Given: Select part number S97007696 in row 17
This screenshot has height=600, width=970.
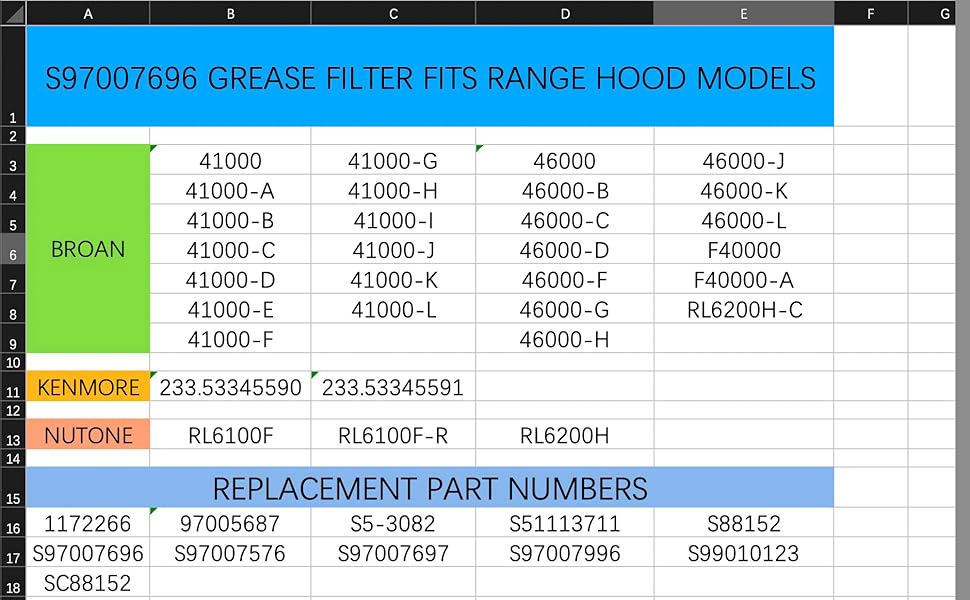Looking at the screenshot, I should (88, 552).
